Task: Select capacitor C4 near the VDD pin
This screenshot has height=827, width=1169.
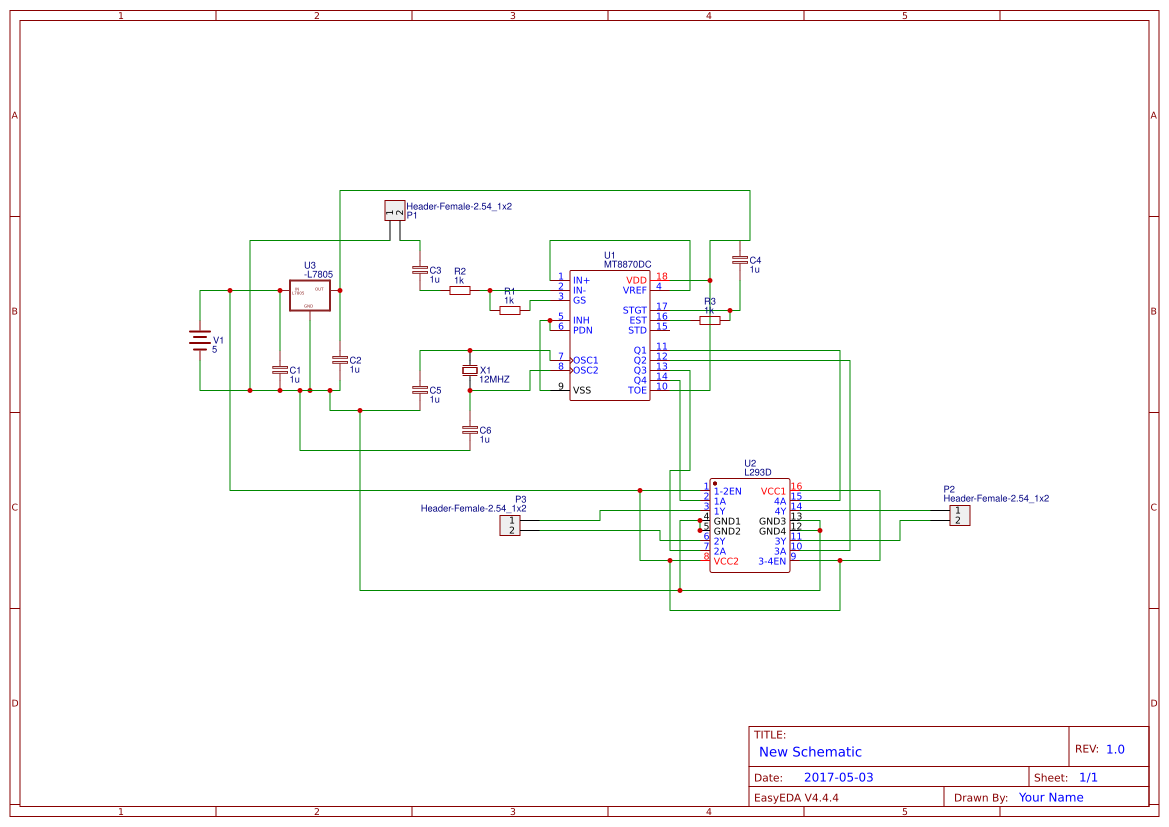Action: [740, 262]
